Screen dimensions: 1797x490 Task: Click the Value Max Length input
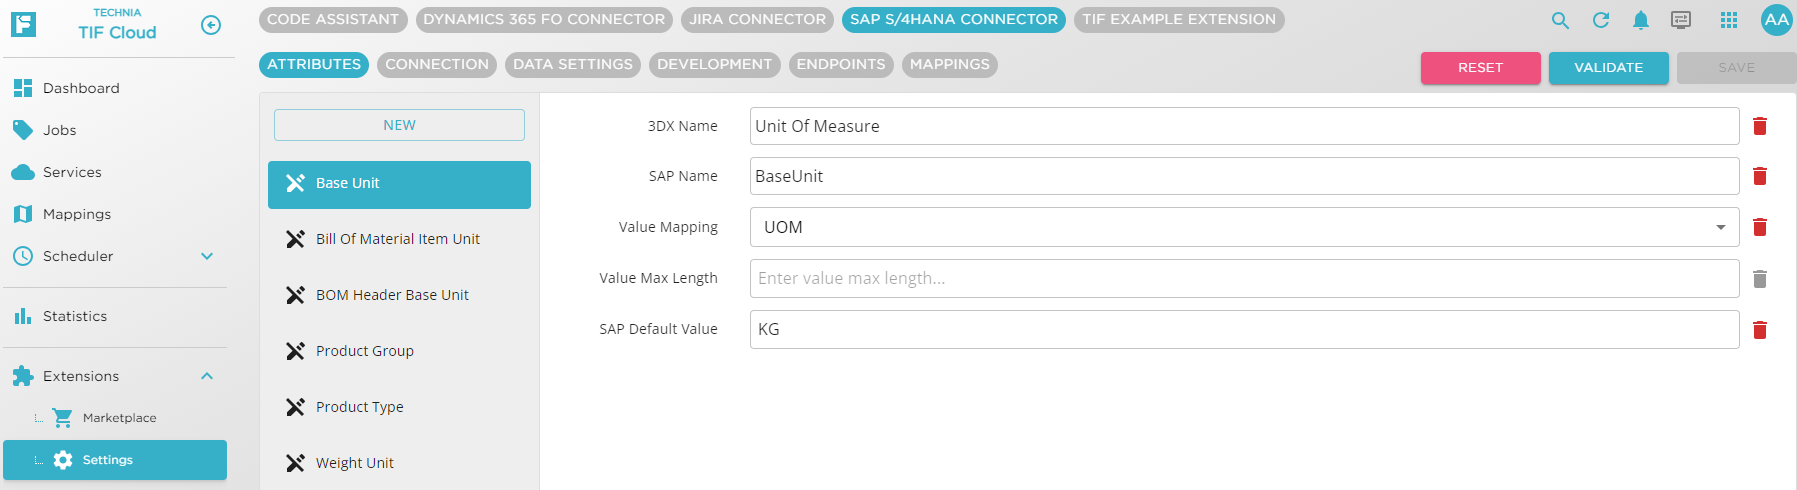click(1243, 278)
